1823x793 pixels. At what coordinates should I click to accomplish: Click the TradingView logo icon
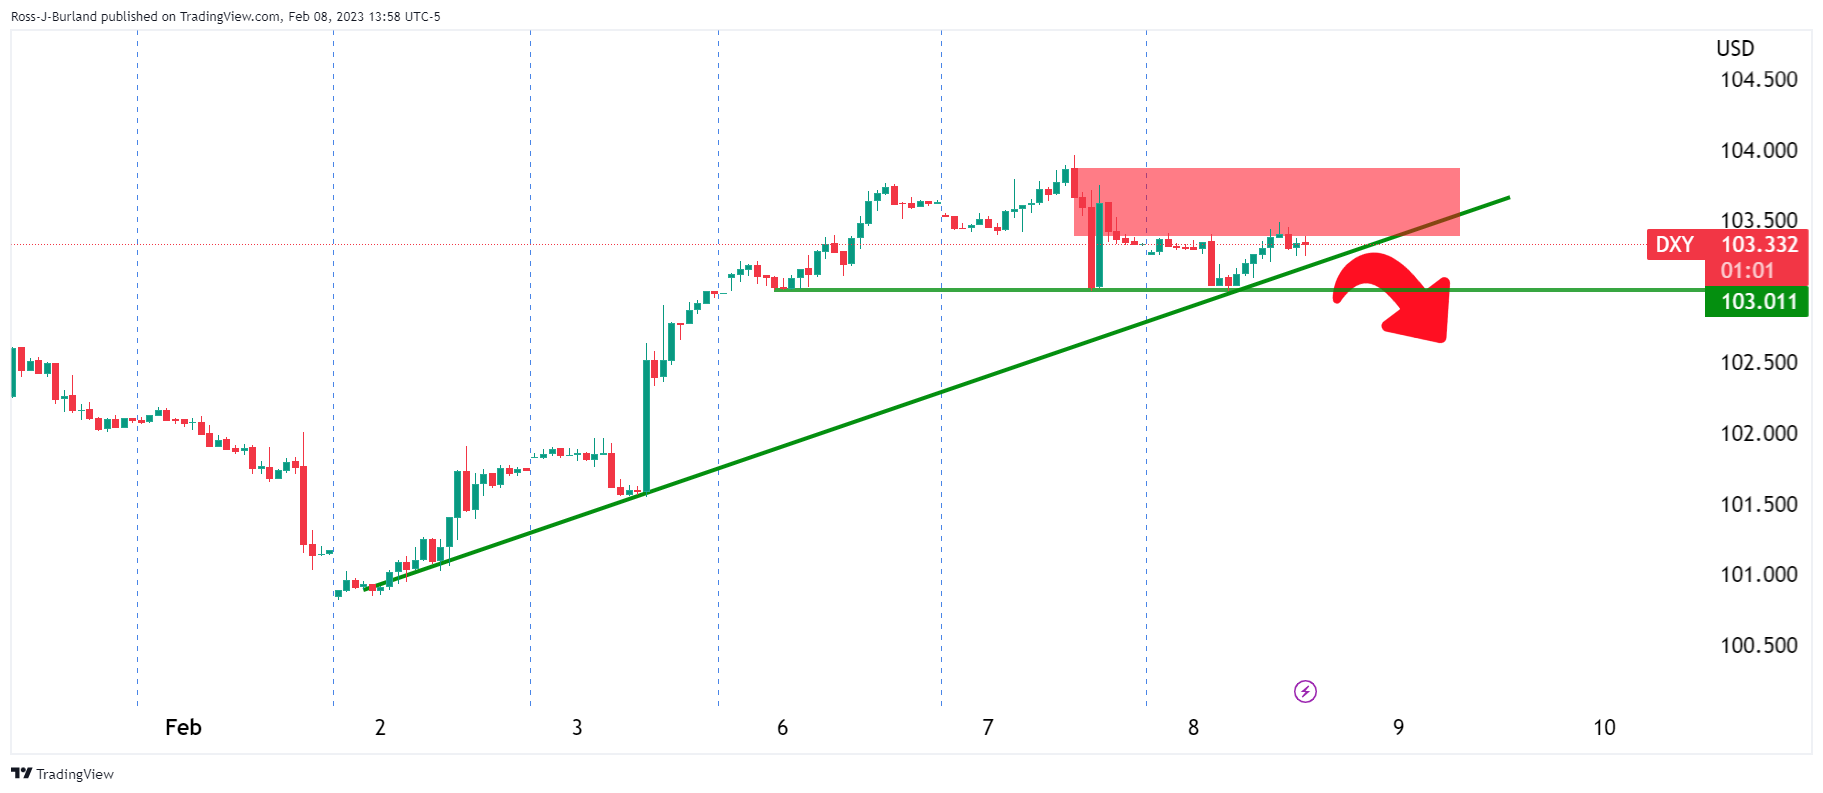[21, 774]
